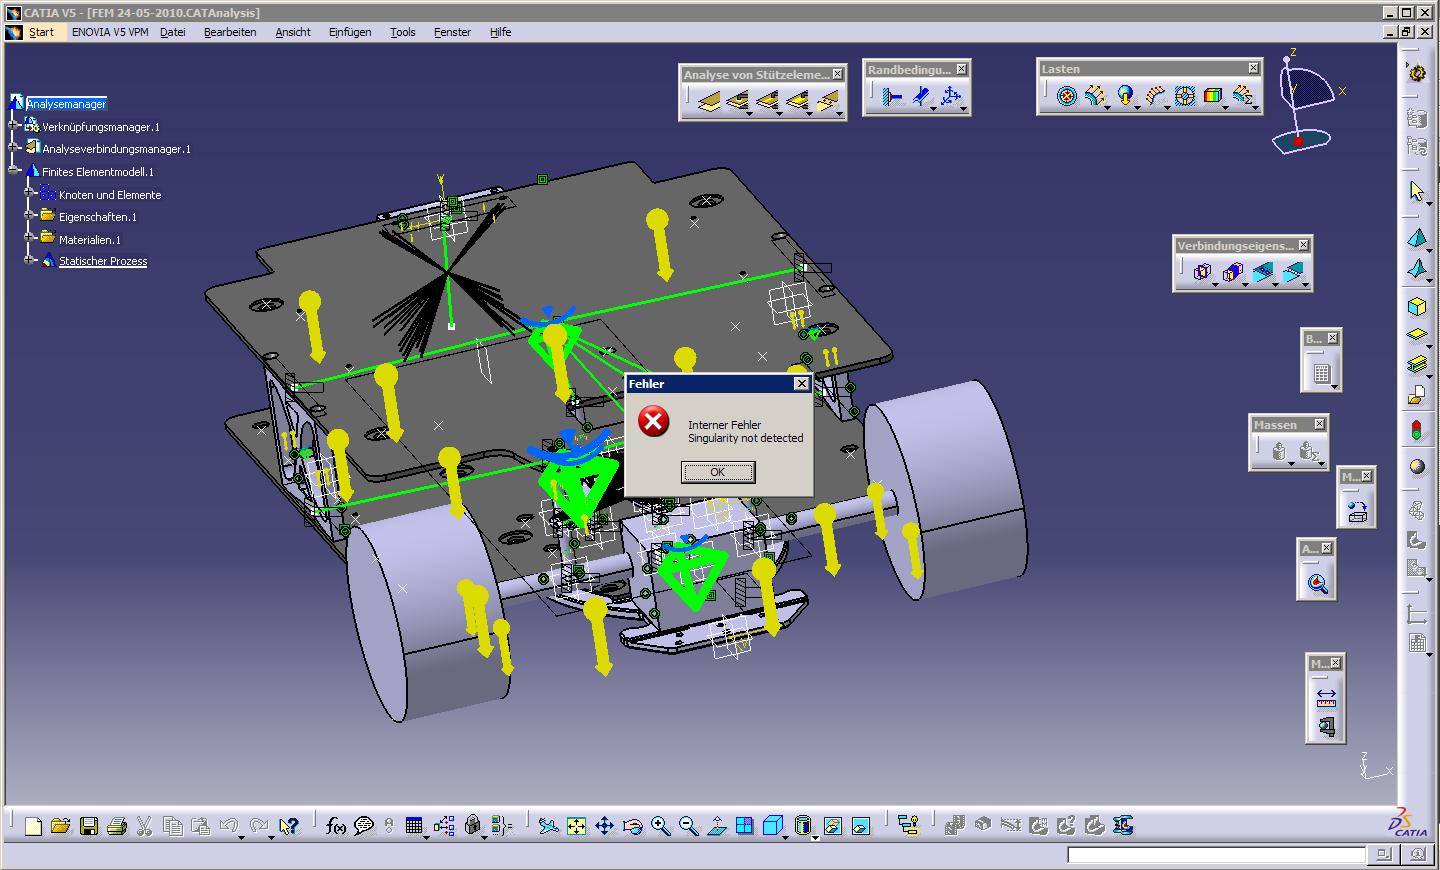Open the view mode cube dropdown arrow
The width and height of the screenshot is (1440, 870).
(x=787, y=836)
